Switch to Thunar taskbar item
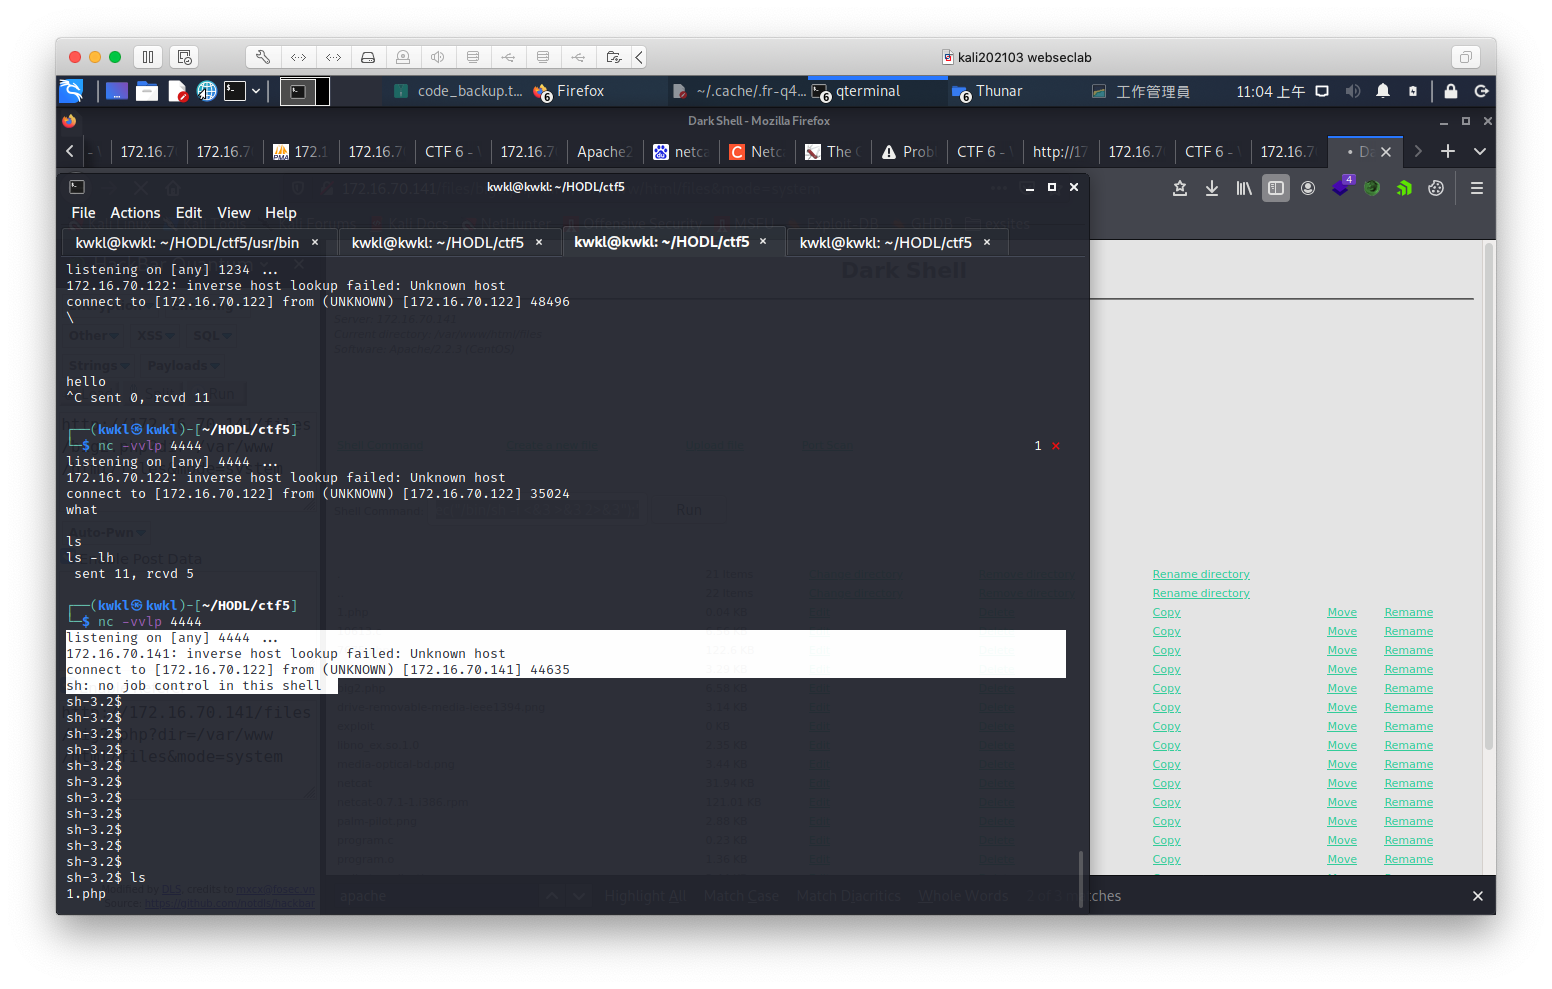The height and width of the screenshot is (989, 1552). point(988,91)
